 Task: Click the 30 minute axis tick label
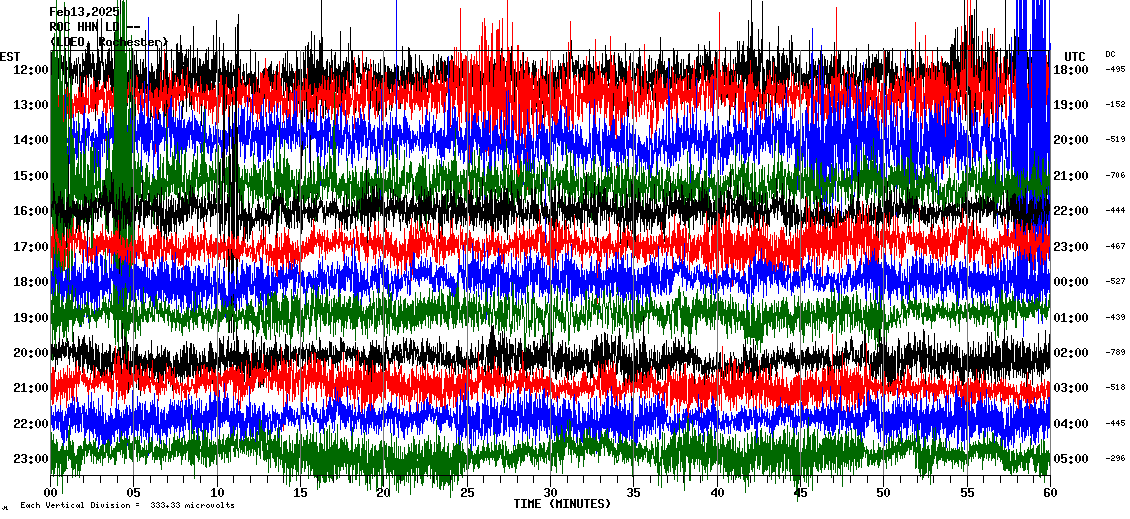pos(551,493)
